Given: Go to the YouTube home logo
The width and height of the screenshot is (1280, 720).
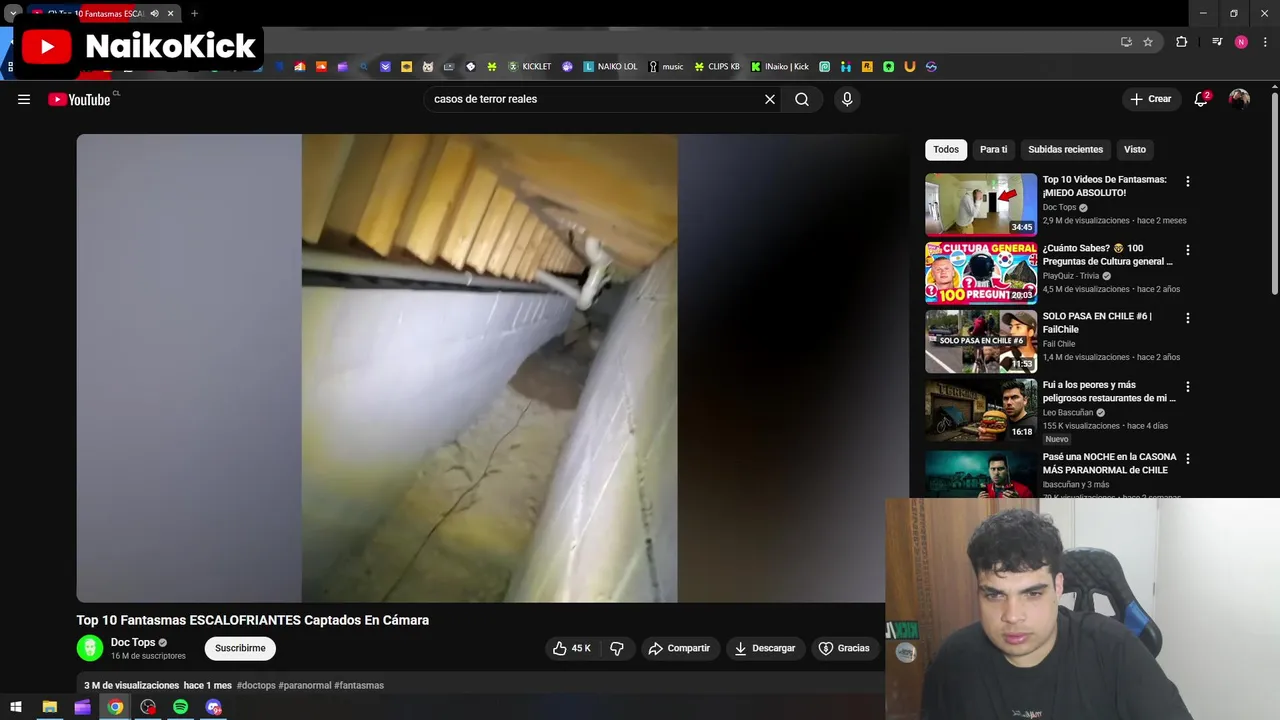Looking at the screenshot, I should [79, 99].
